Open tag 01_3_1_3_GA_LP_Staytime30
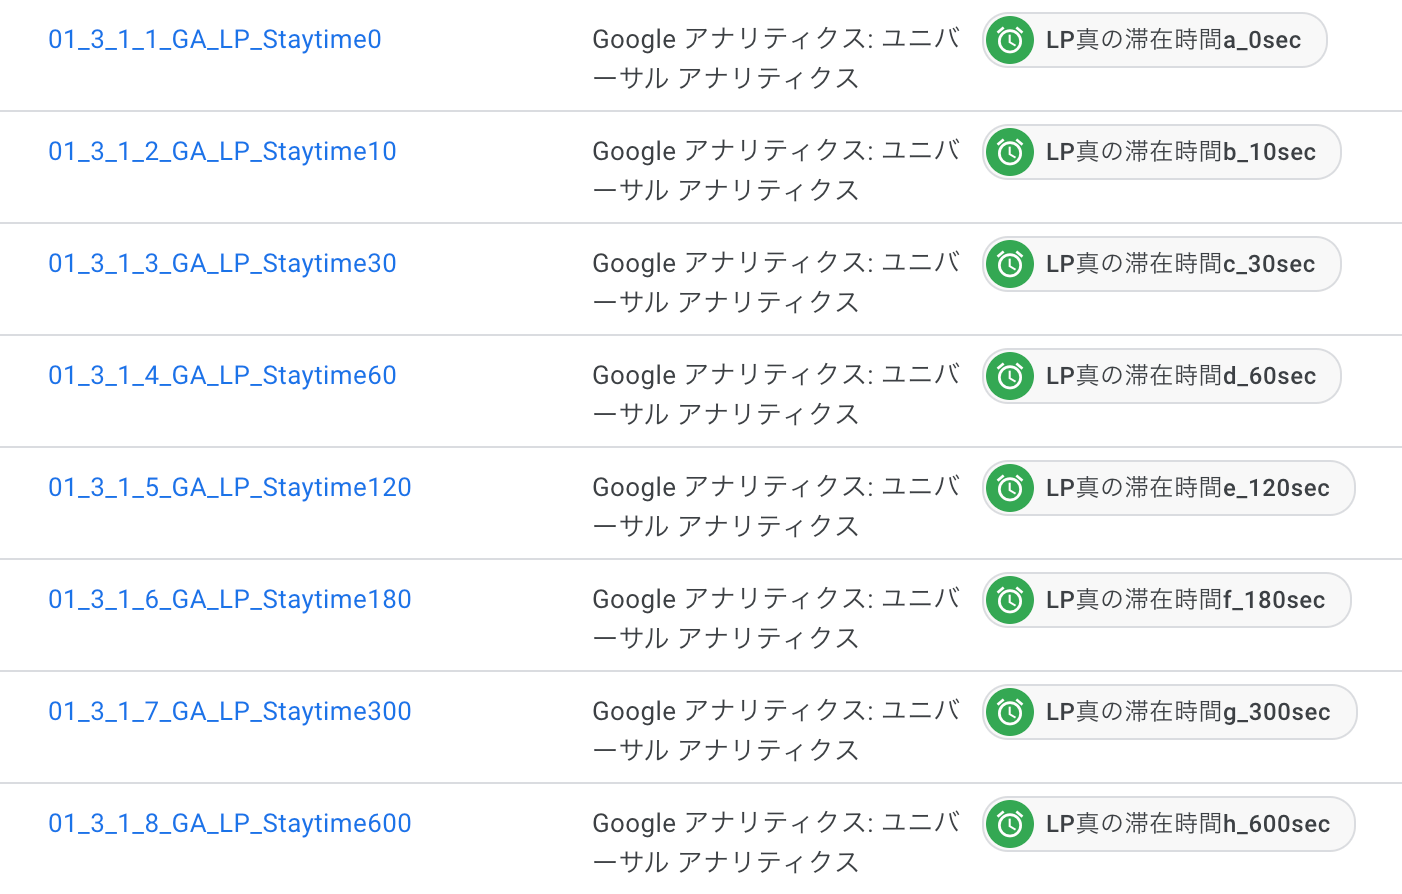1402x894 pixels. pyautogui.click(x=223, y=264)
